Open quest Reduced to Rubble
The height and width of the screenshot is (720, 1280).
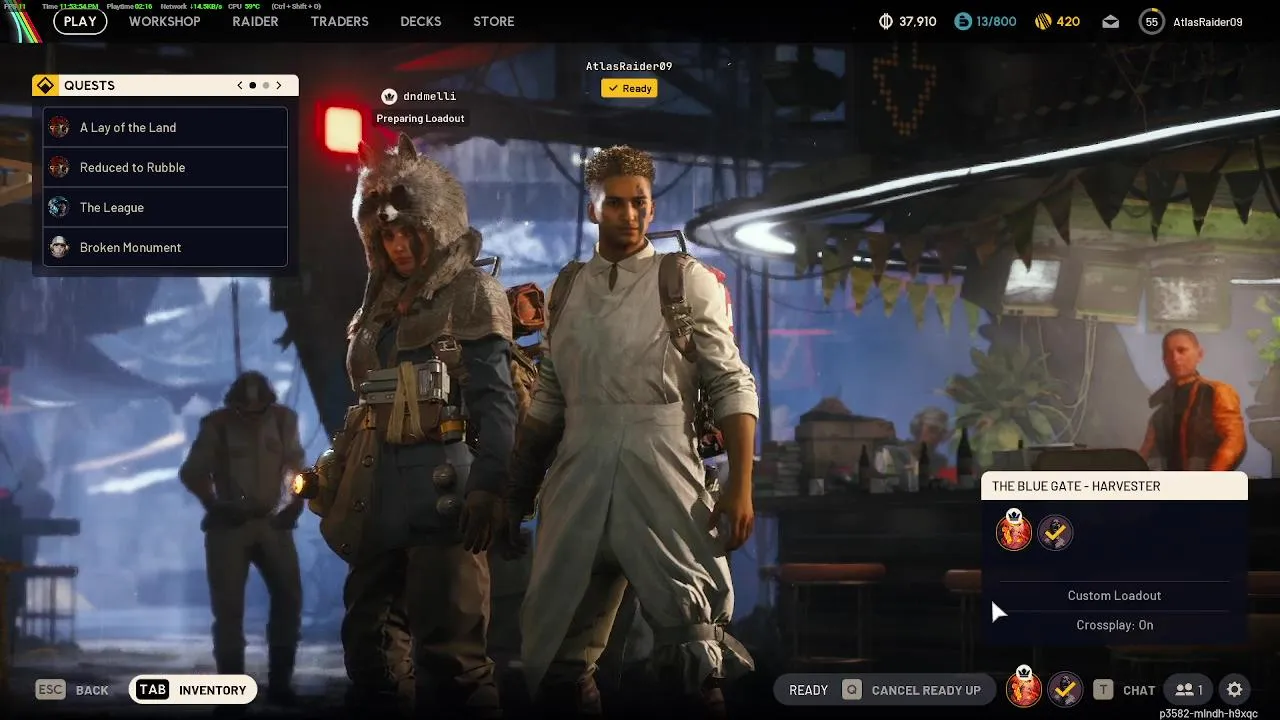(165, 167)
